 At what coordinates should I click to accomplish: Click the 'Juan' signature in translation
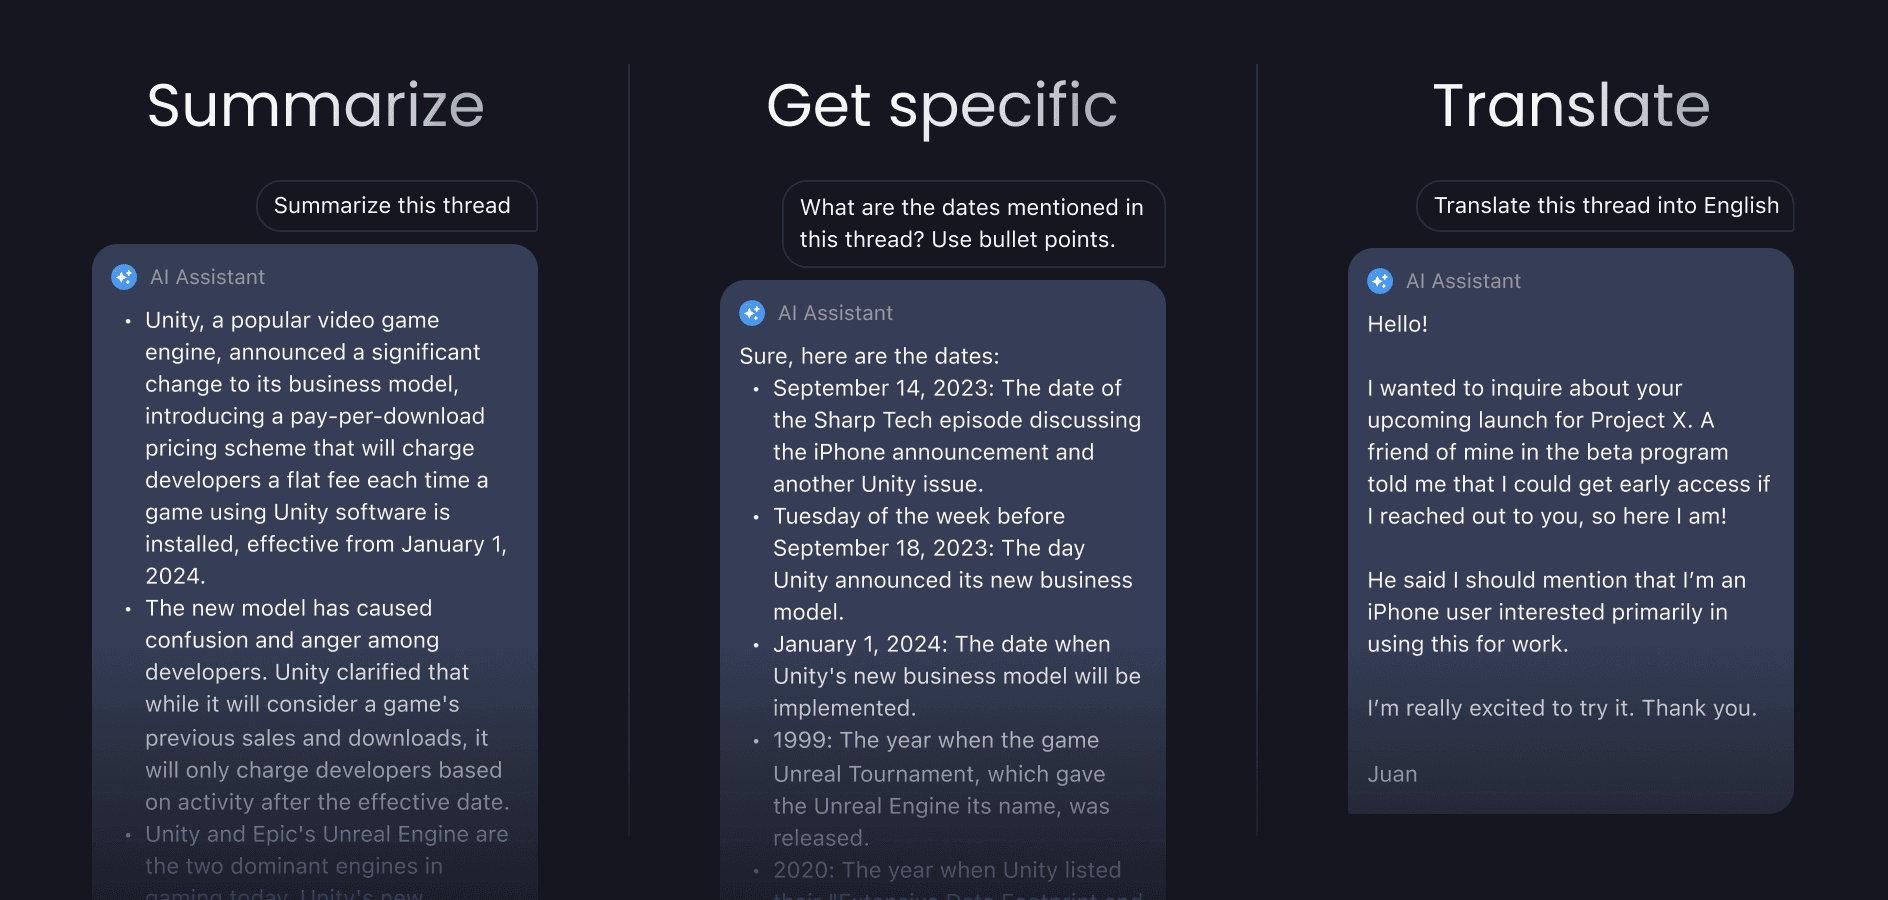point(1392,774)
